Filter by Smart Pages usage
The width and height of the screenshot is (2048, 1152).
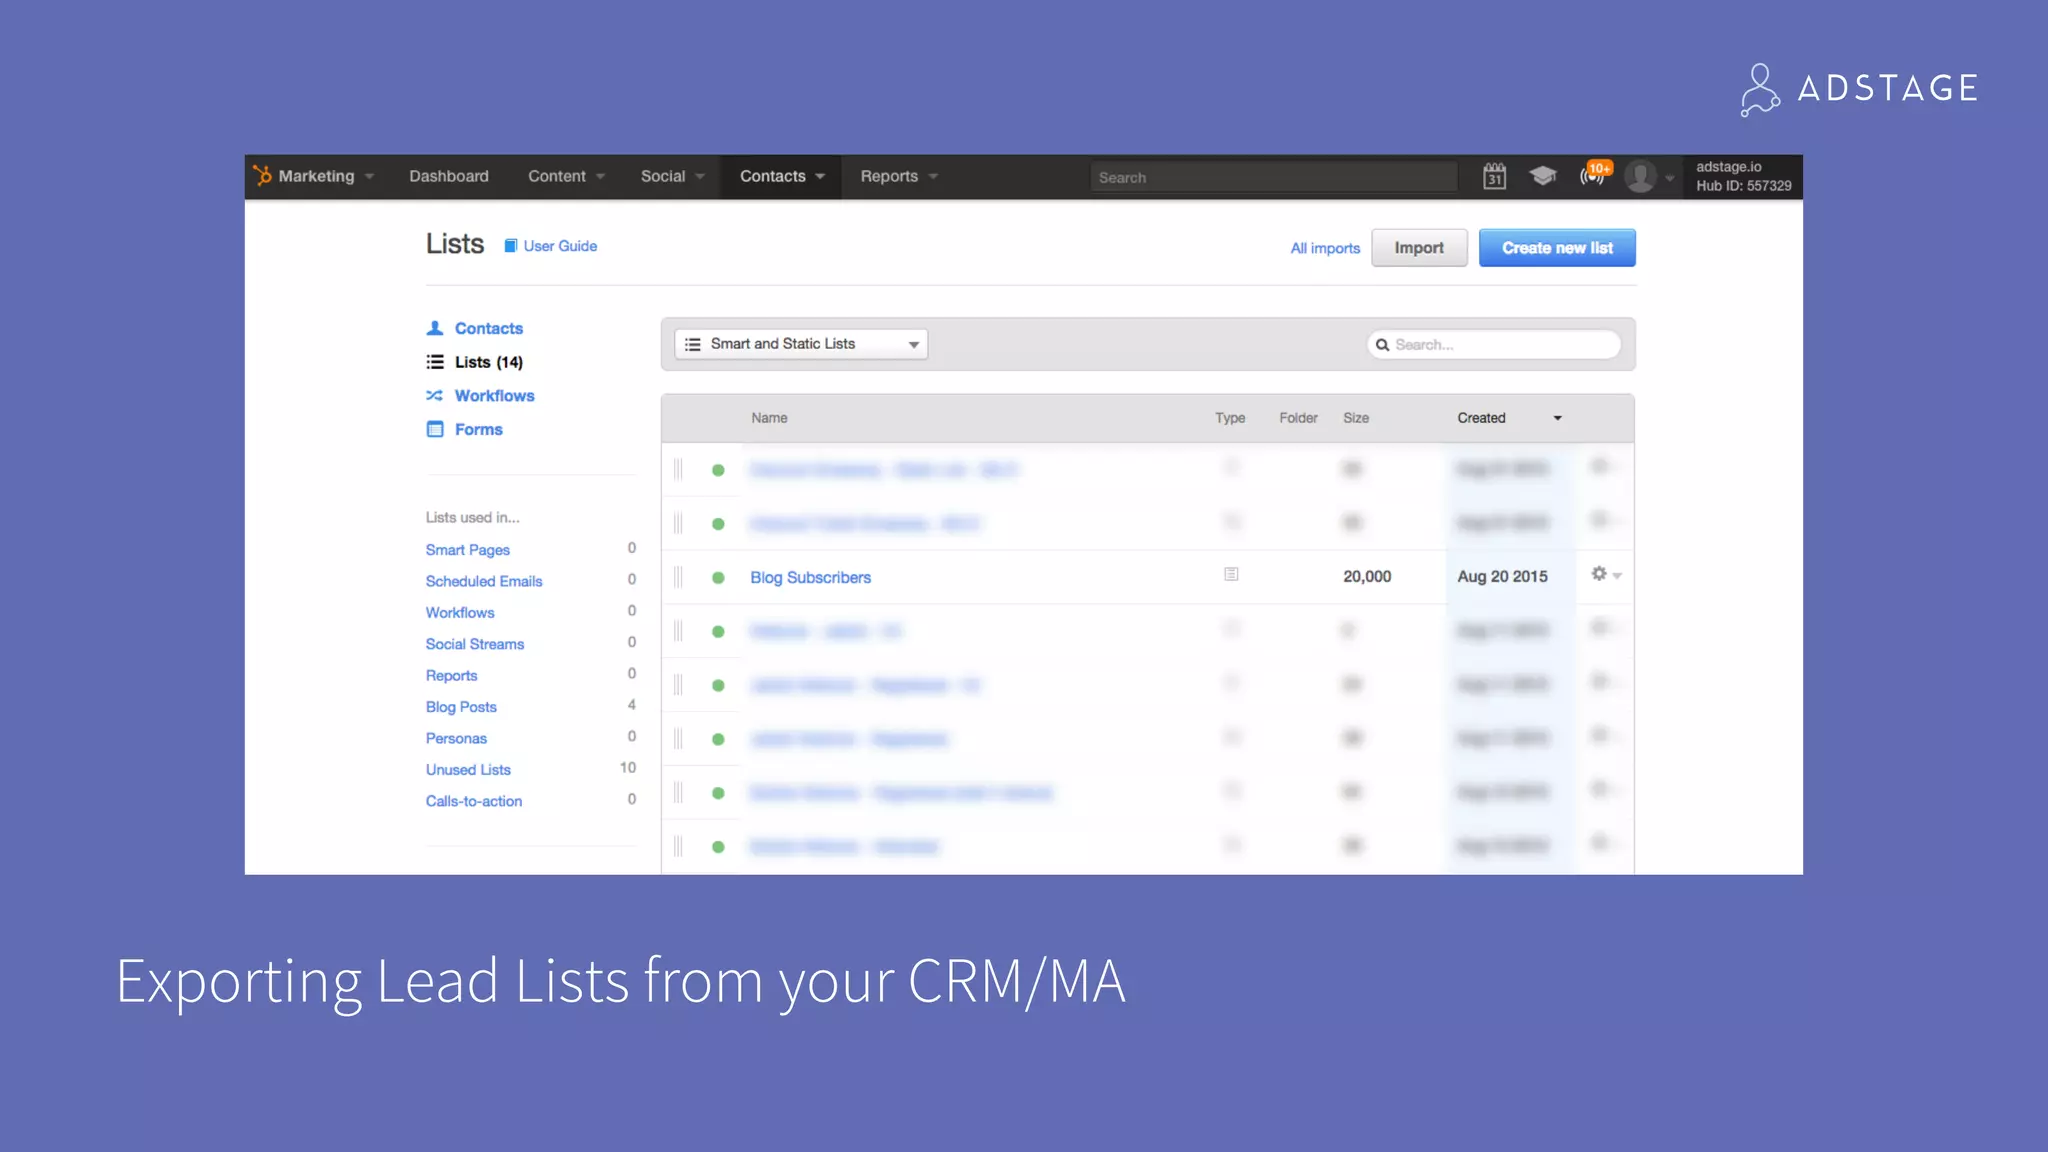(x=467, y=550)
